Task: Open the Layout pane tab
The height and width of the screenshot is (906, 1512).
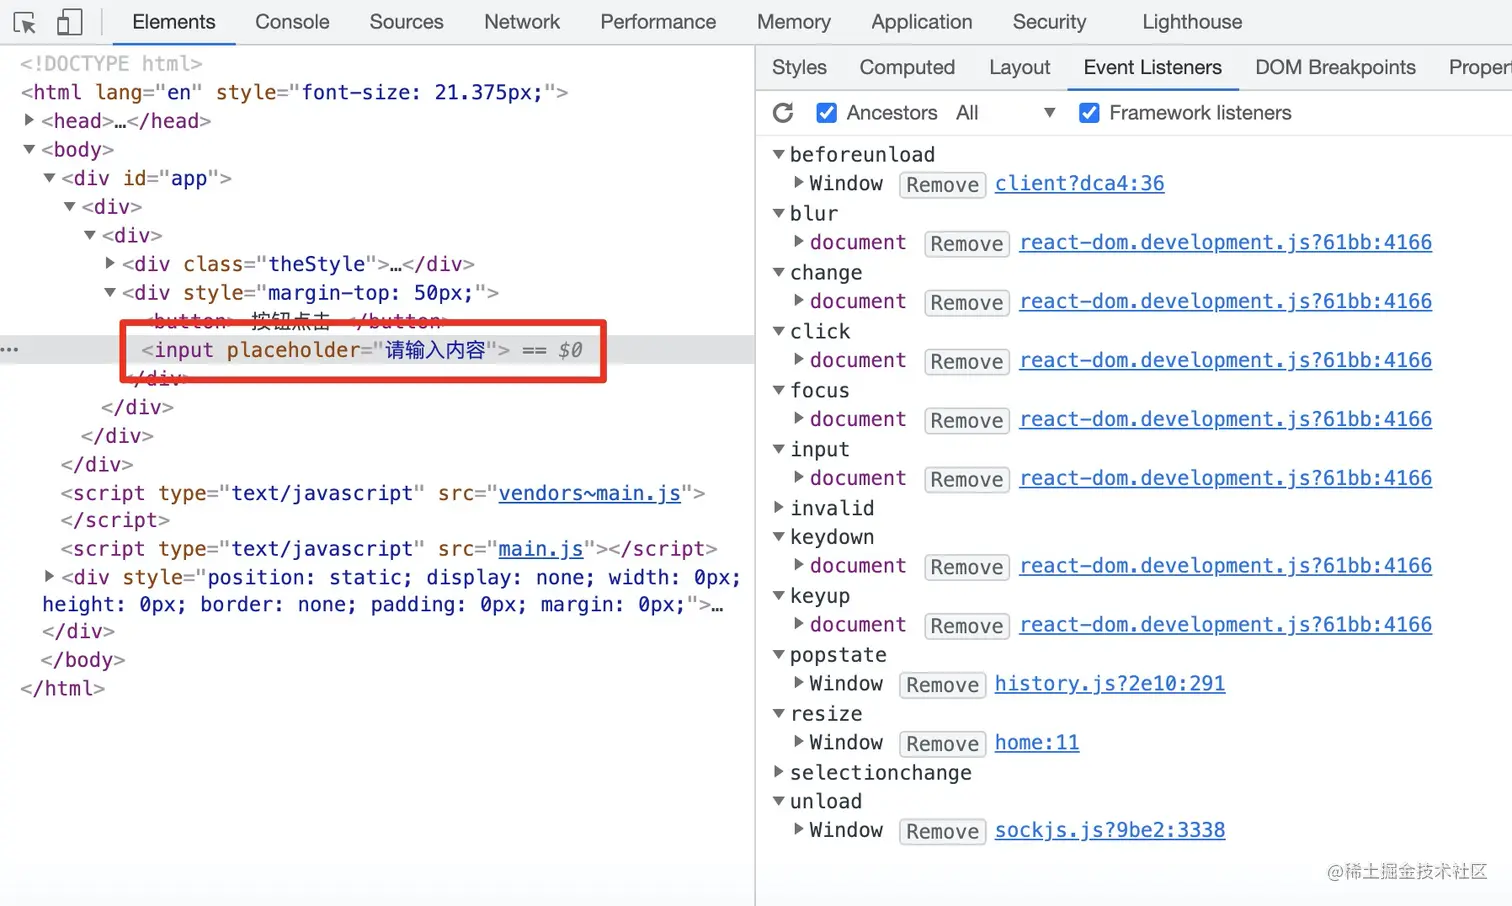Action: 1019,67
